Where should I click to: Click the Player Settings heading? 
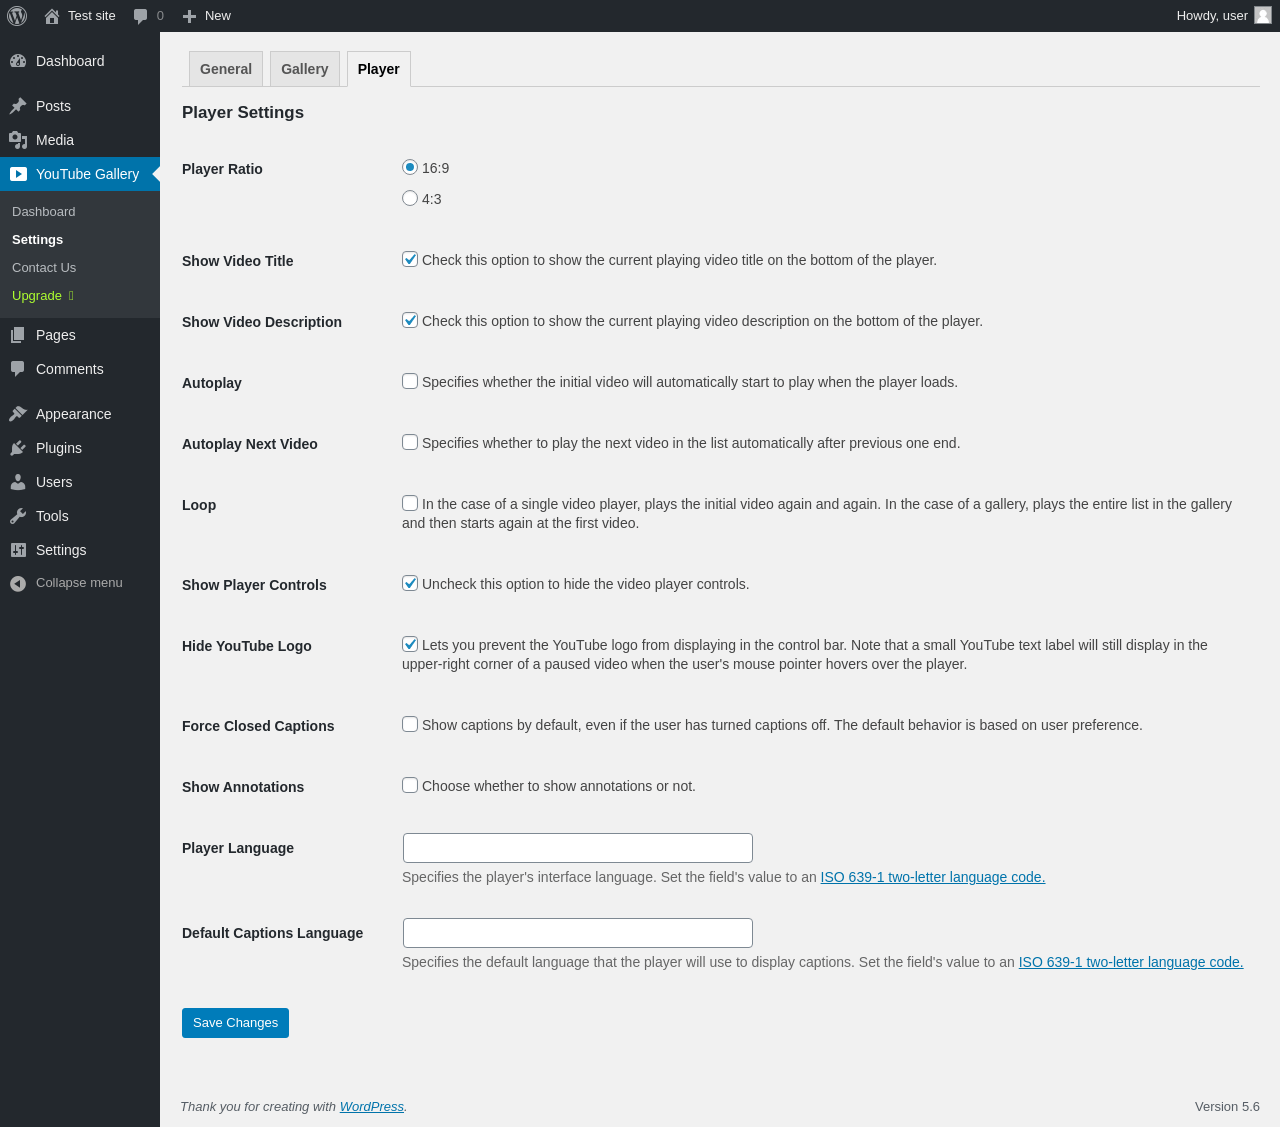(x=243, y=113)
